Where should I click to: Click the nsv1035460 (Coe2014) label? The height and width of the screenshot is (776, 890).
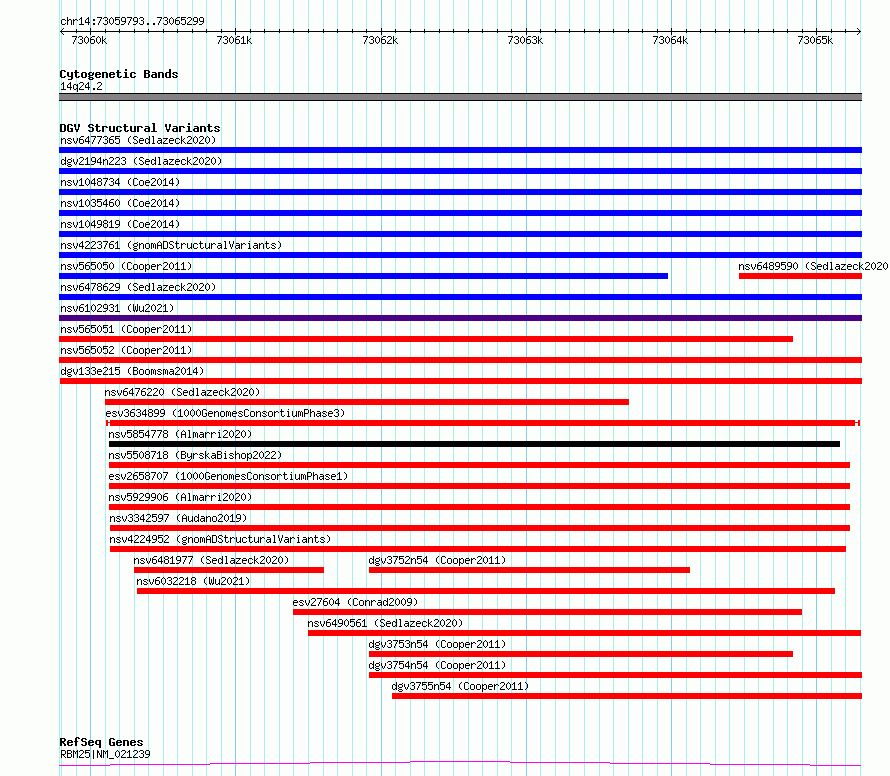point(120,203)
